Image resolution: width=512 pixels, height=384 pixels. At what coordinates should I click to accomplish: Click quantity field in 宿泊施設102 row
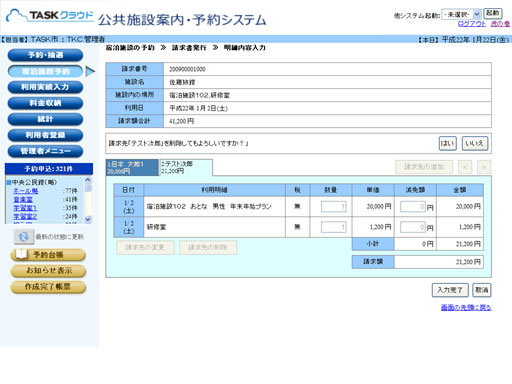[334, 207]
